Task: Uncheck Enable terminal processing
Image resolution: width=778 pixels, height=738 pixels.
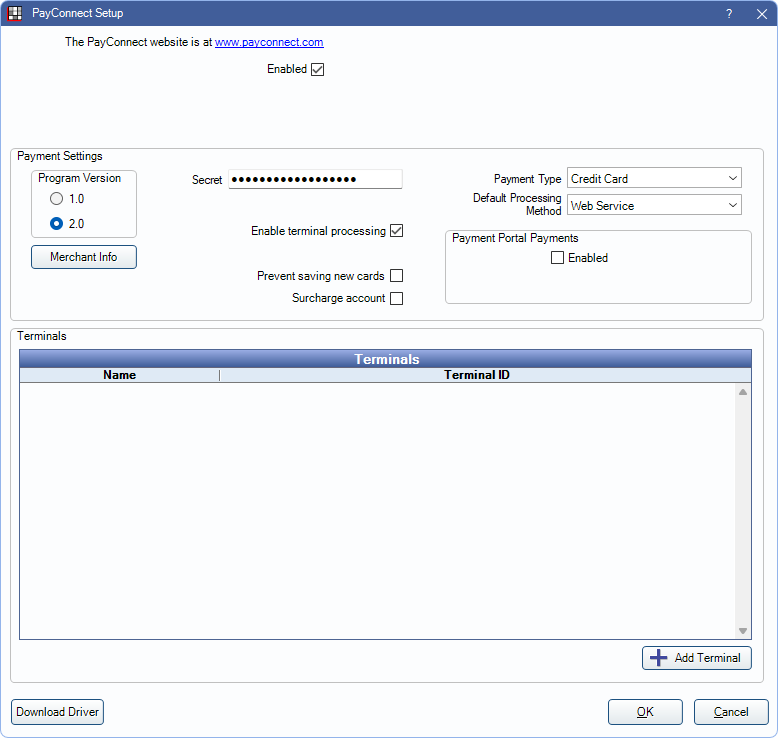Action: click(396, 231)
